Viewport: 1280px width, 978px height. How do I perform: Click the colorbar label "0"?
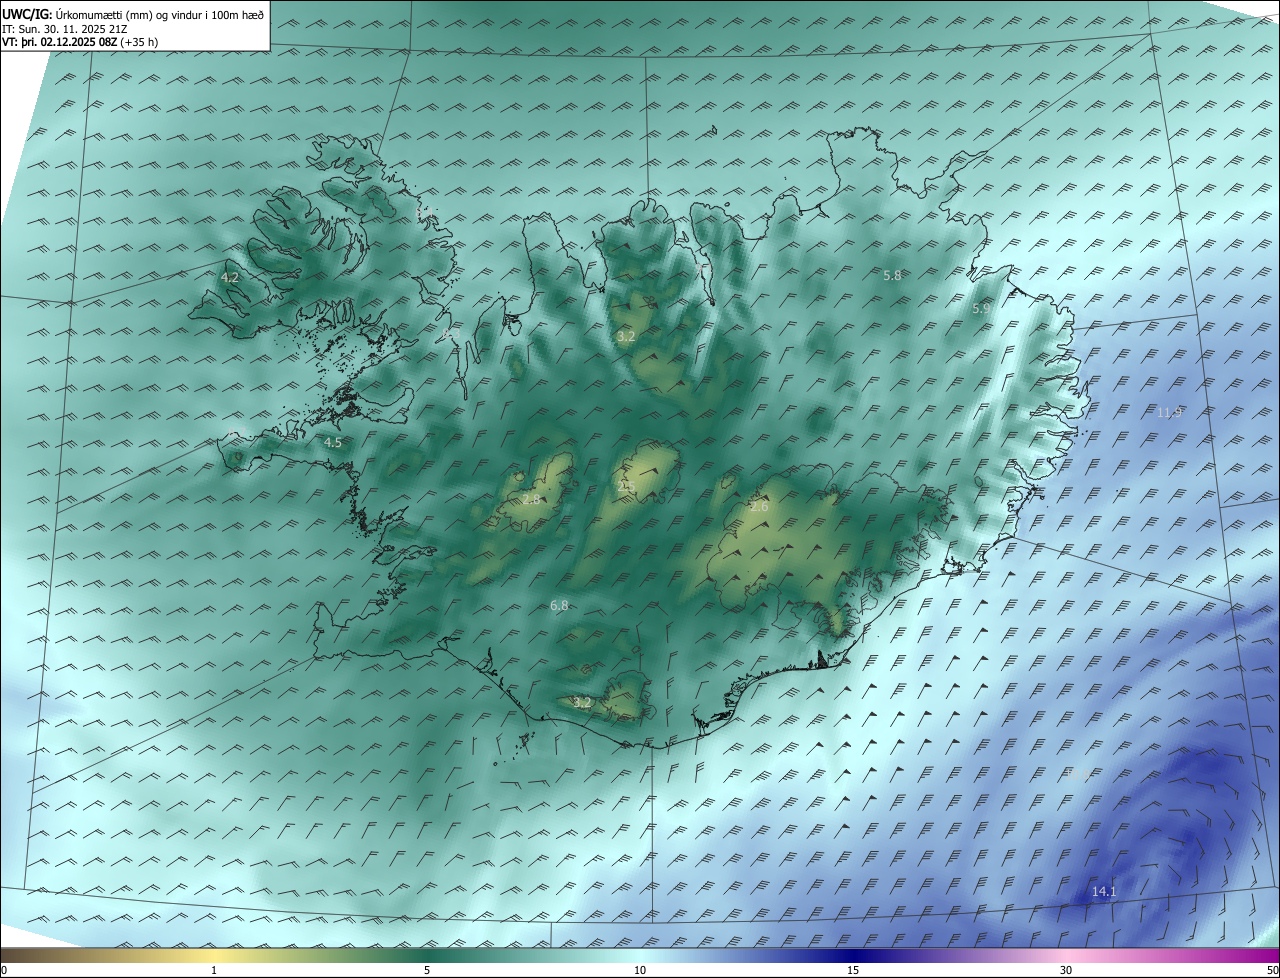[x=3, y=970]
